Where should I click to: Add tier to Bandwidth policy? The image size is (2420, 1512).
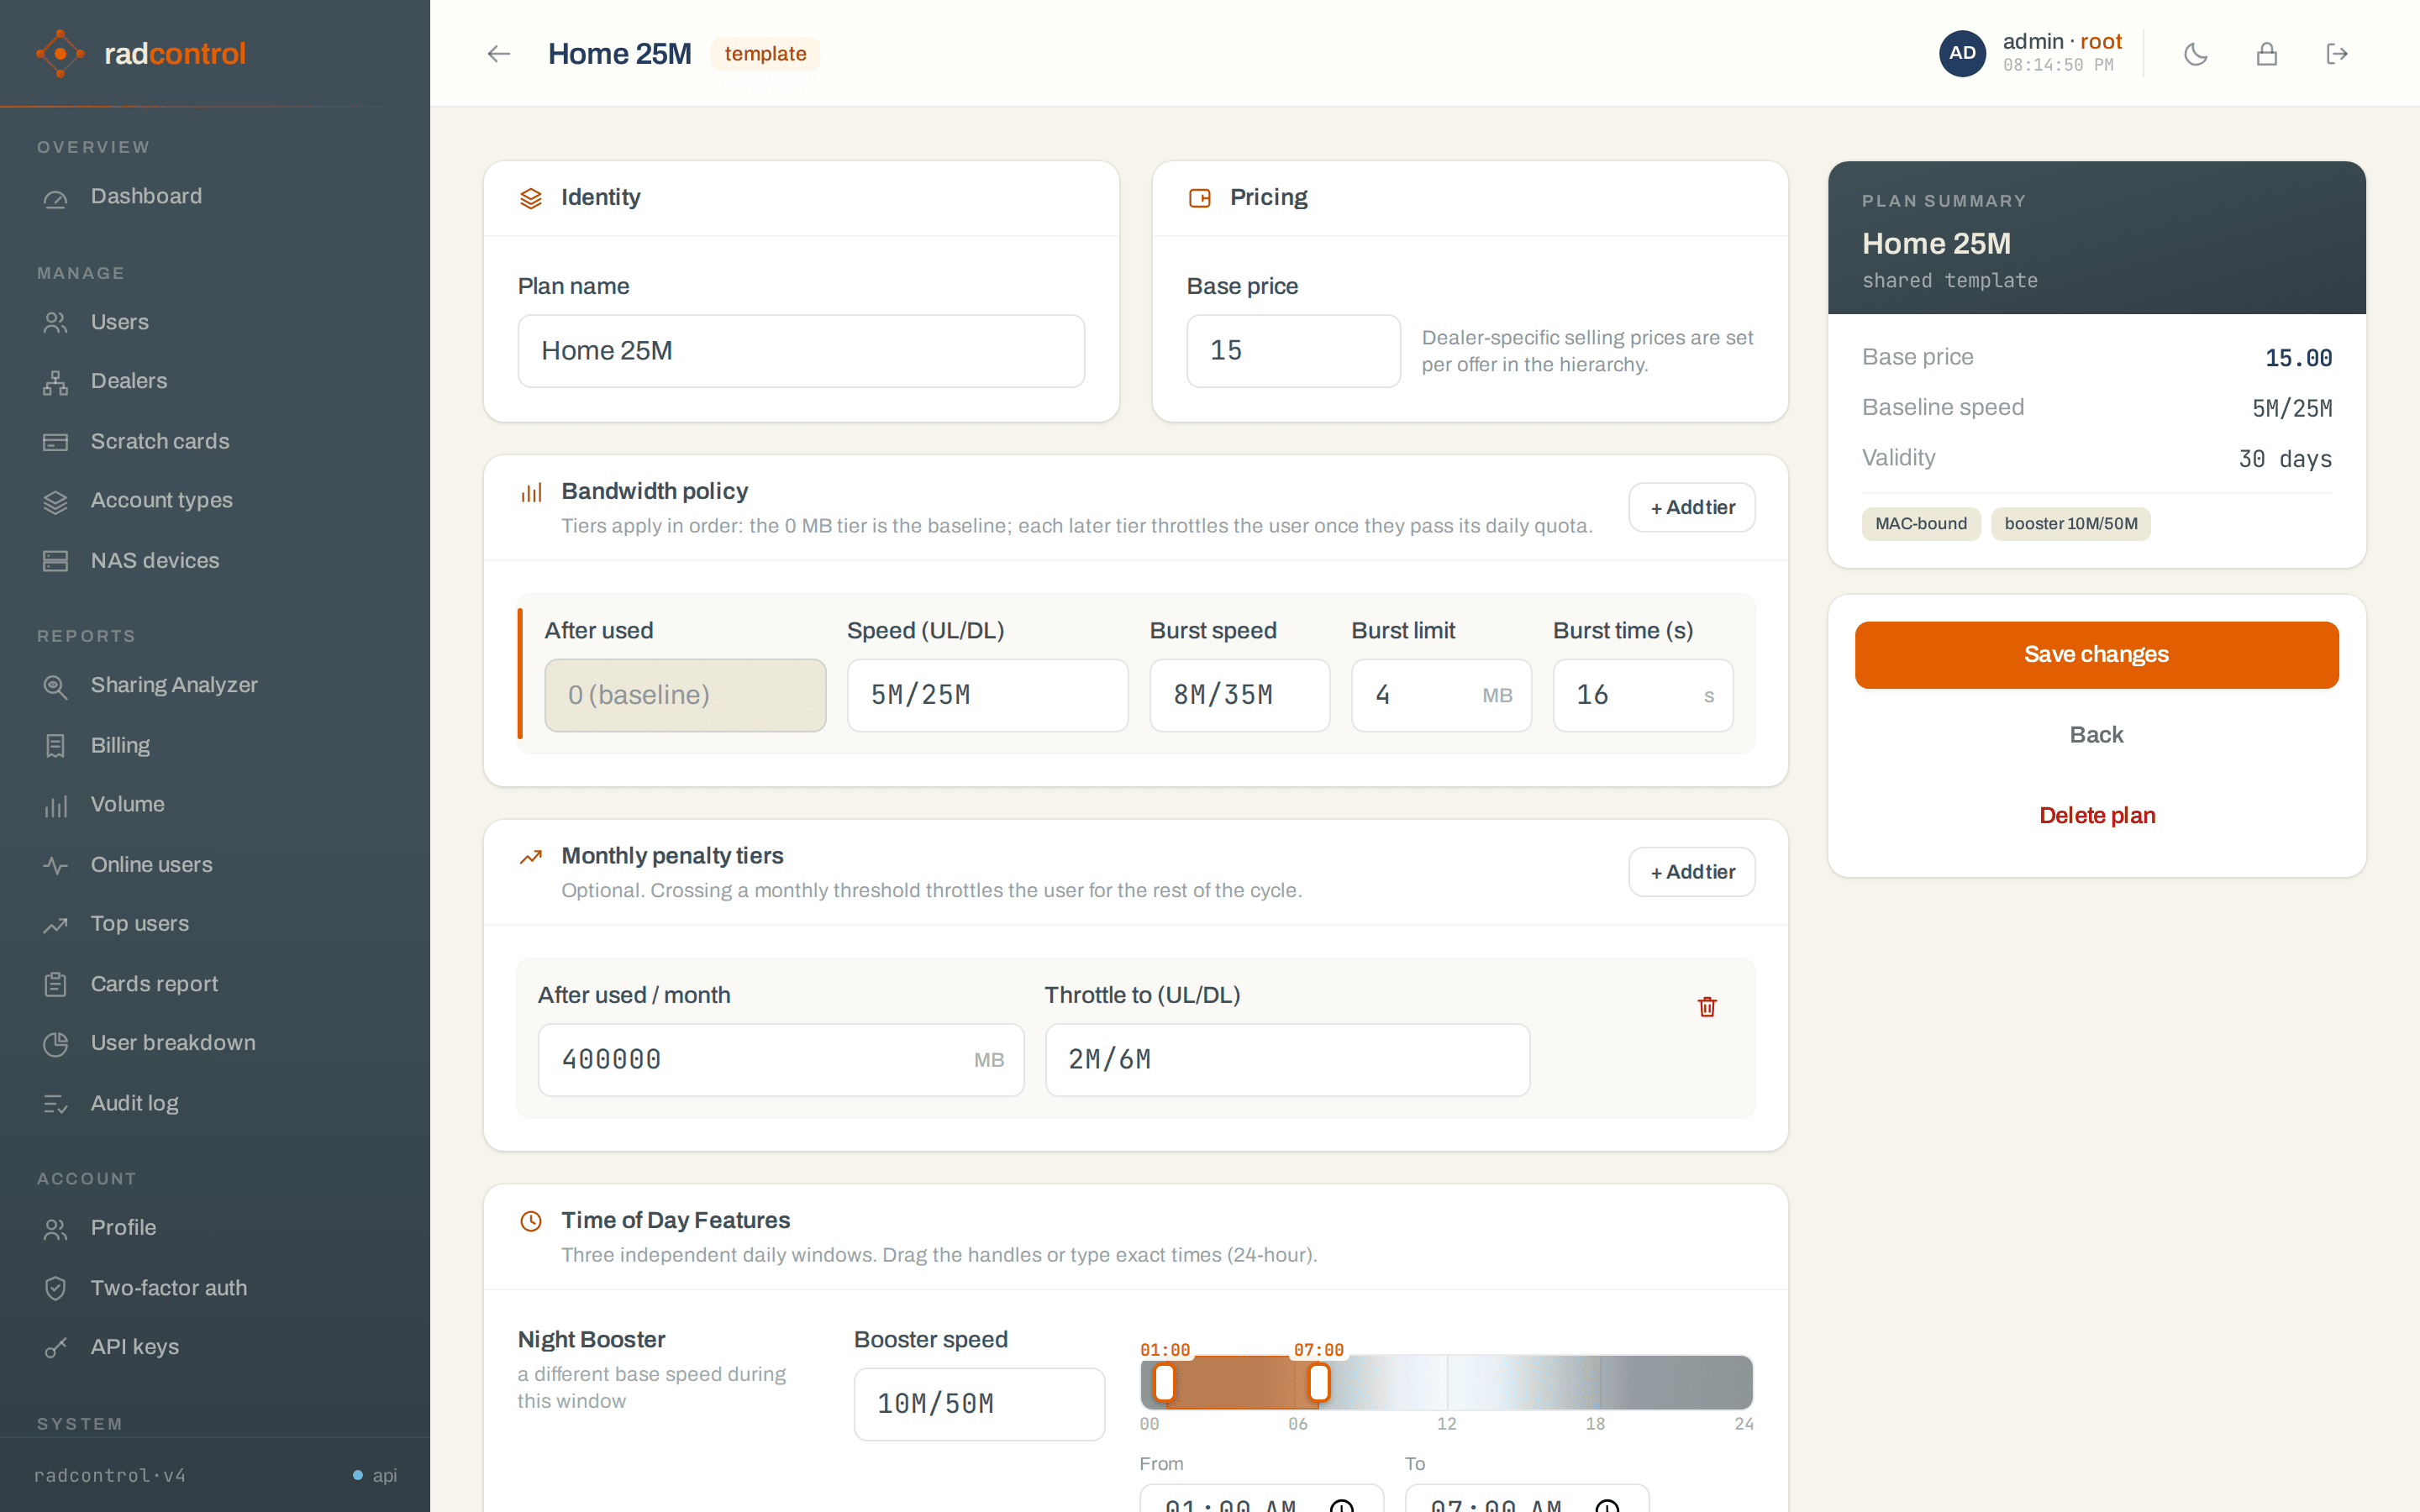click(x=1692, y=507)
